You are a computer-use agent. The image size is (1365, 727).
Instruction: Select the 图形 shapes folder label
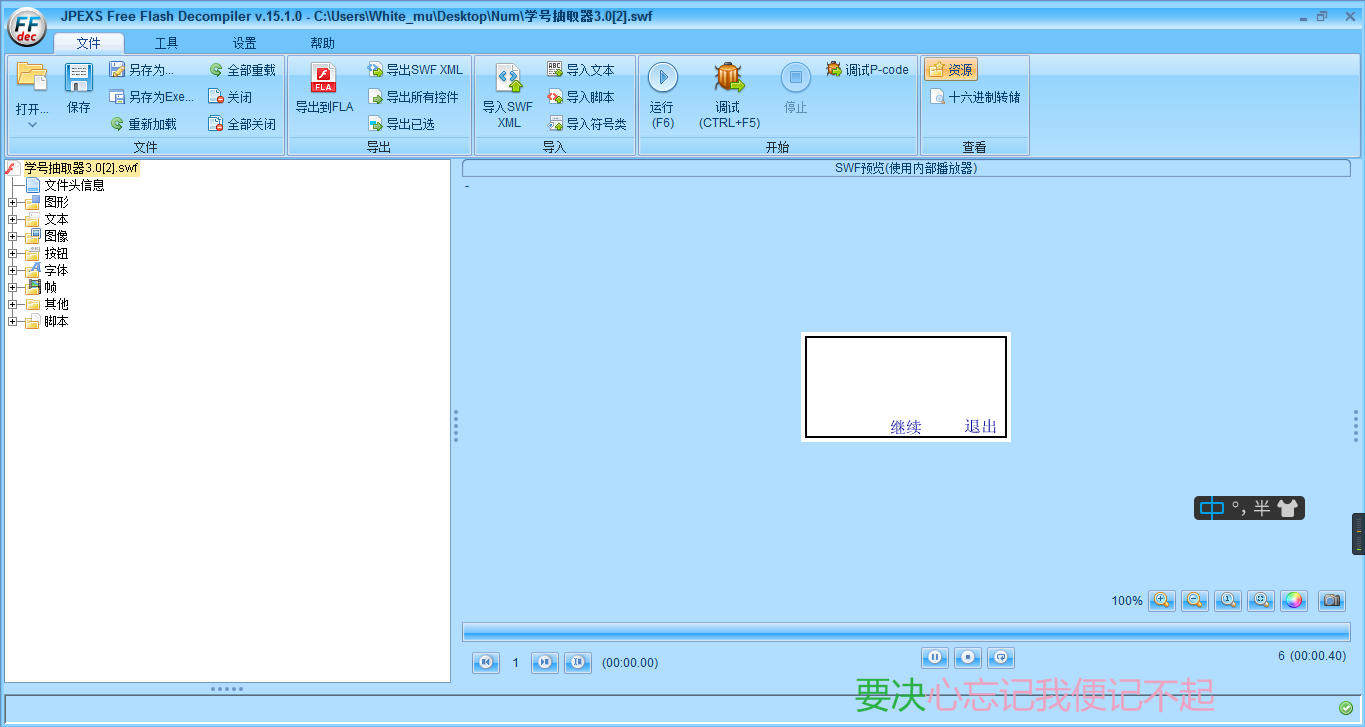coord(56,202)
